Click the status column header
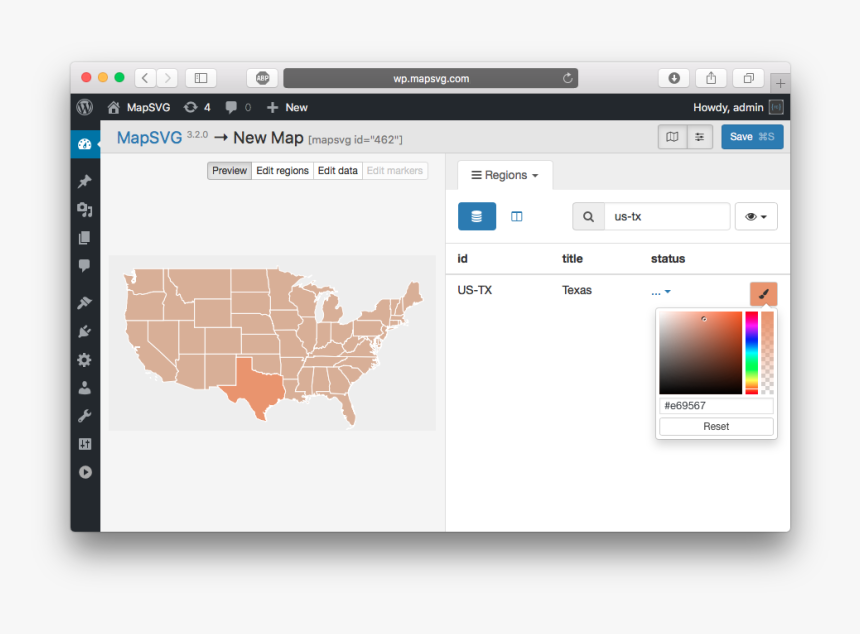The image size is (860, 634). click(667, 258)
